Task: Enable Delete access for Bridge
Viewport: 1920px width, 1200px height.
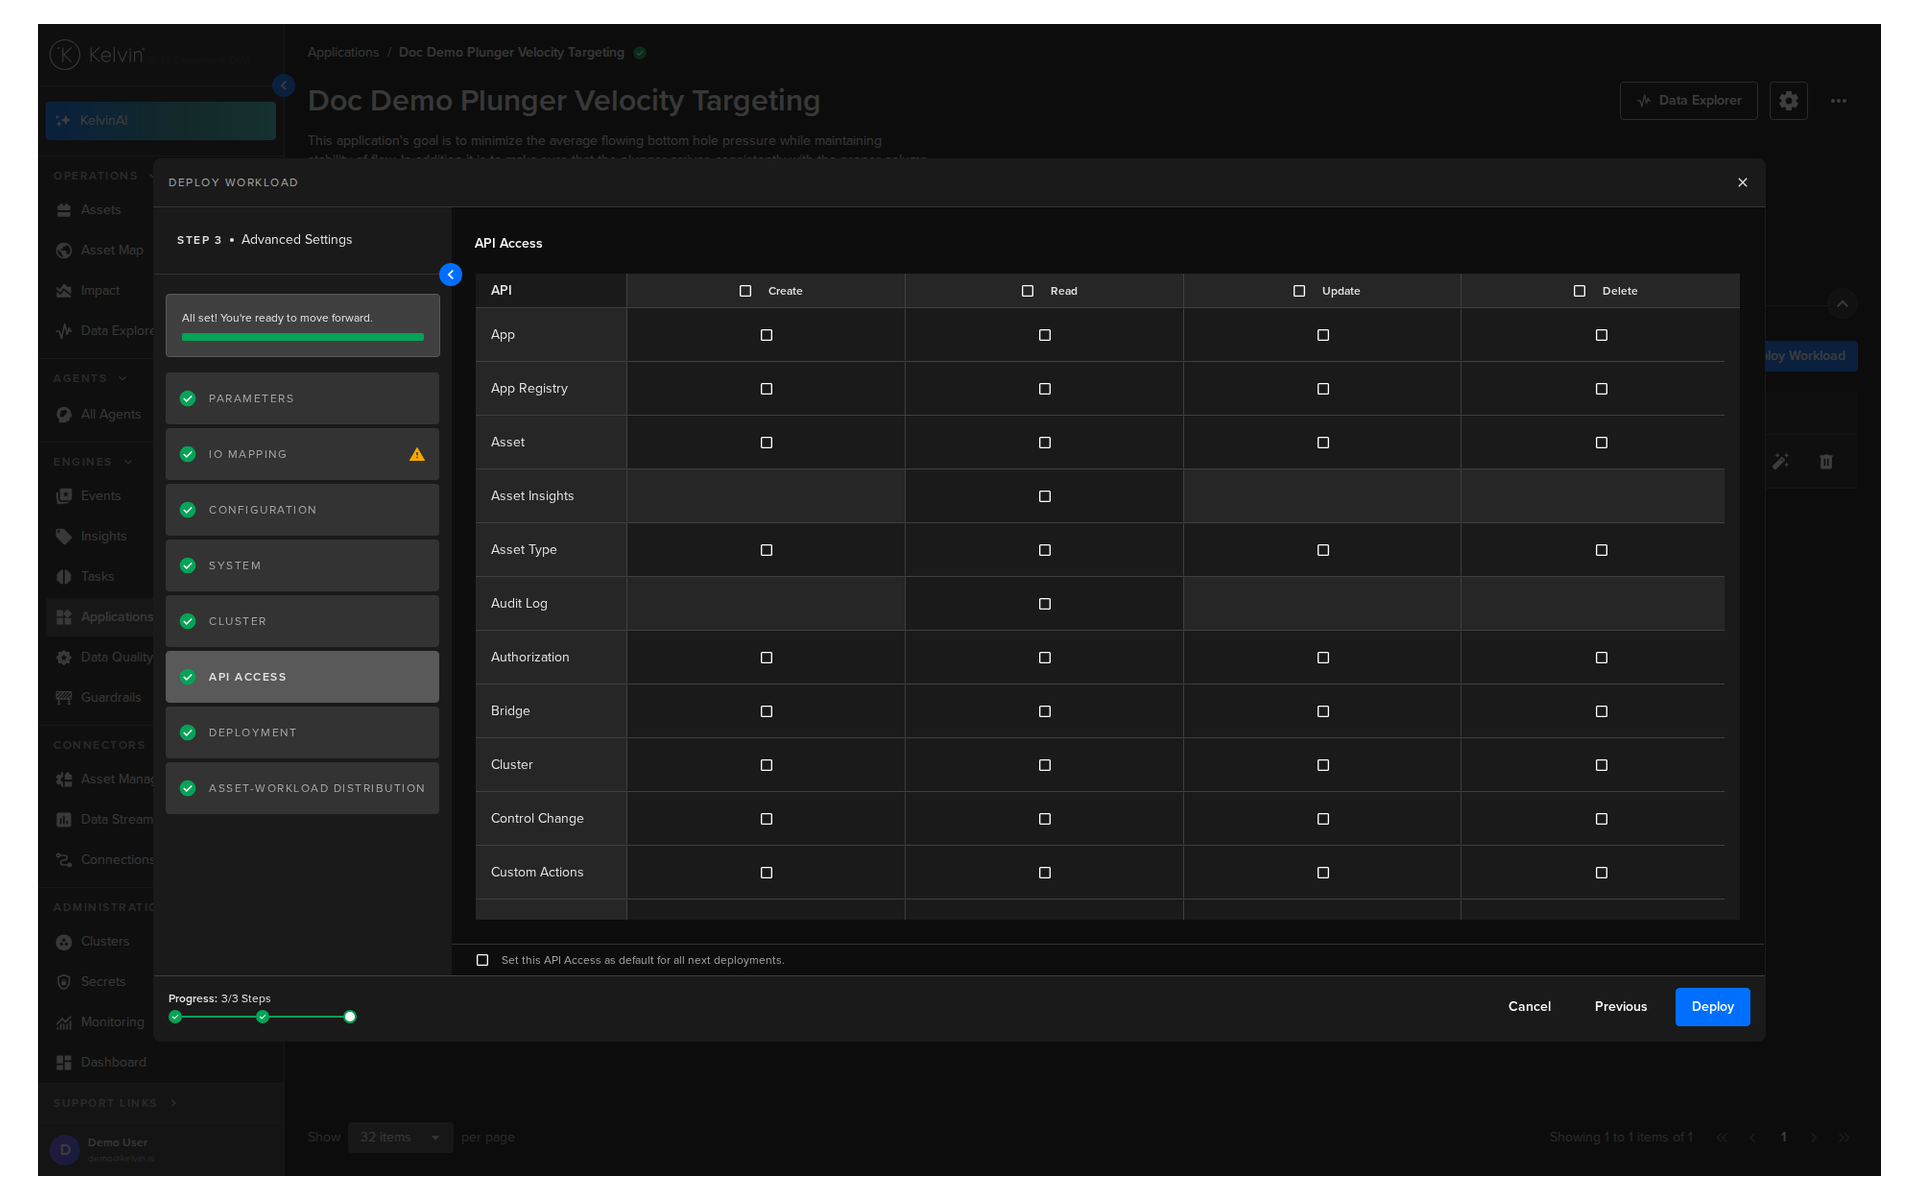Action: (1601, 711)
